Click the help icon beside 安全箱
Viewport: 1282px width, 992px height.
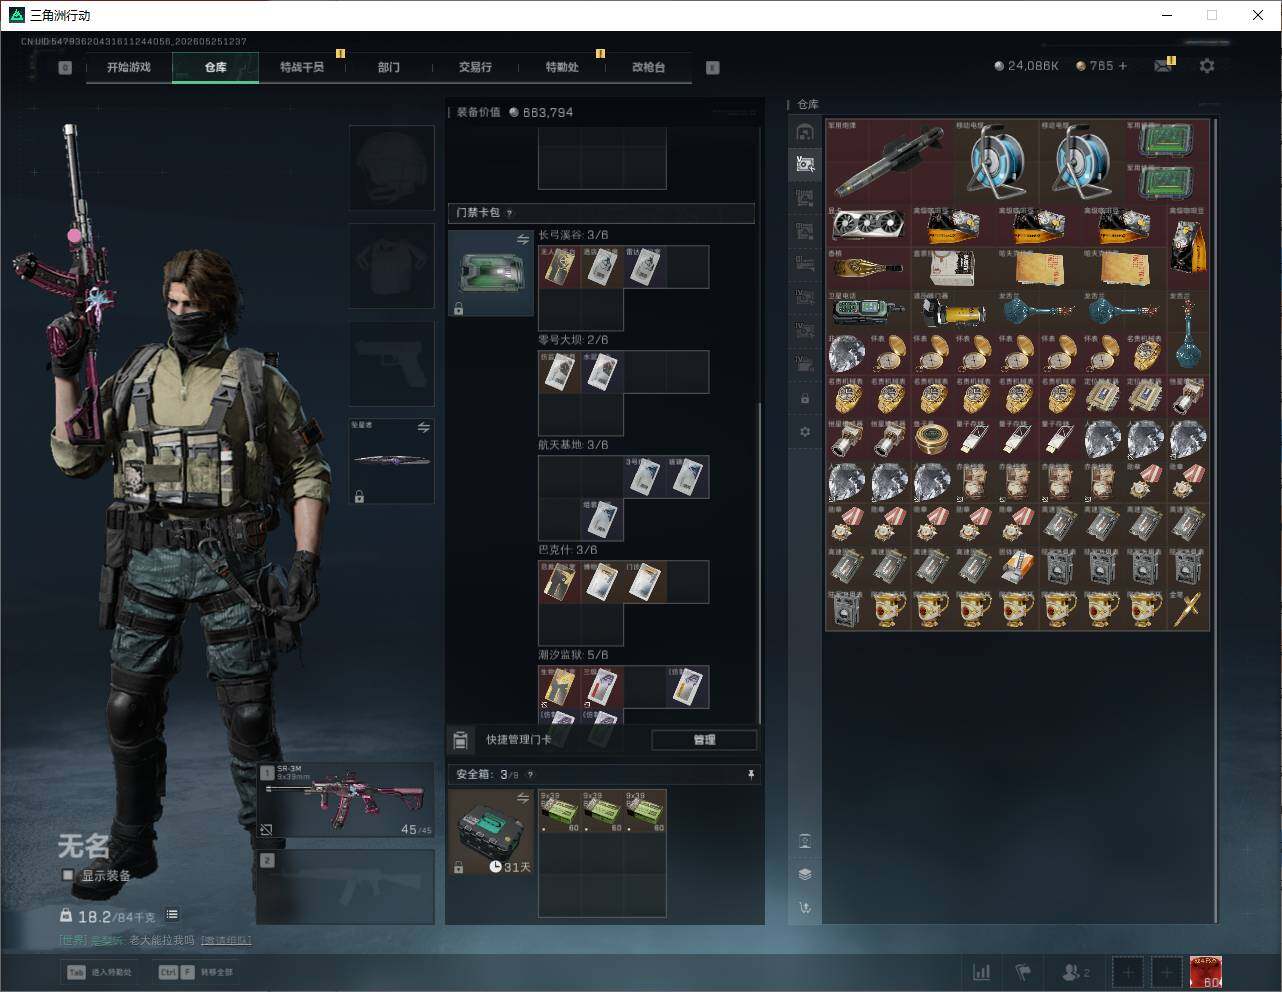click(530, 775)
